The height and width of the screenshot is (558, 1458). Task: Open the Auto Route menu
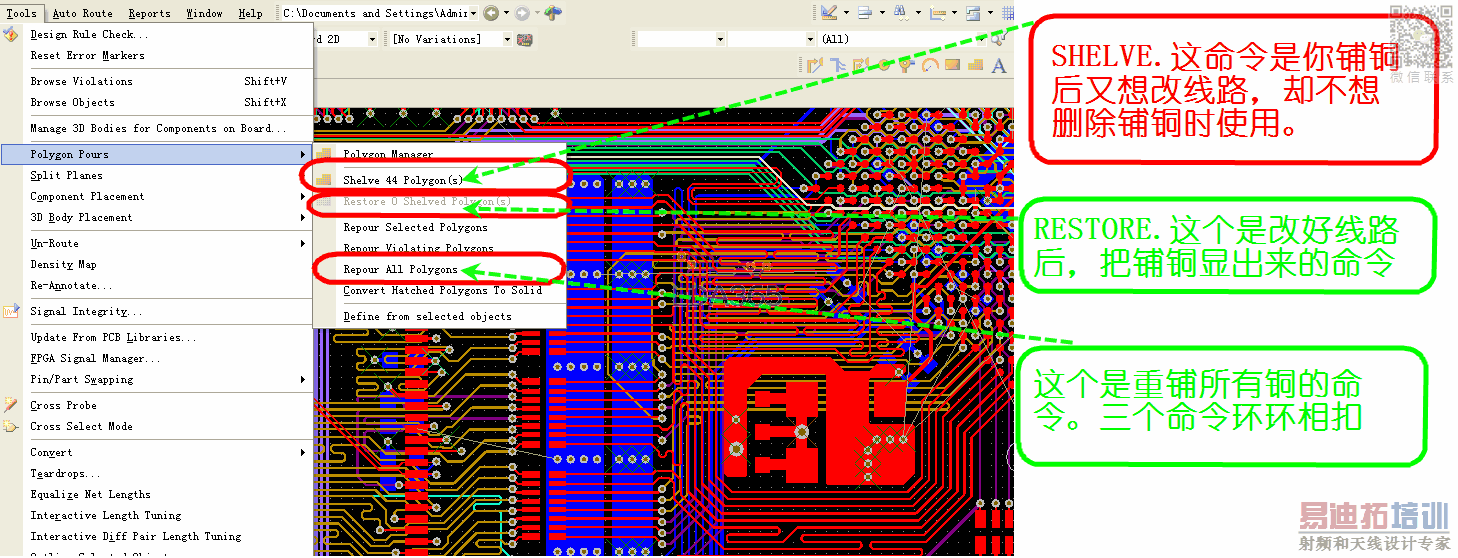tap(82, 13)
